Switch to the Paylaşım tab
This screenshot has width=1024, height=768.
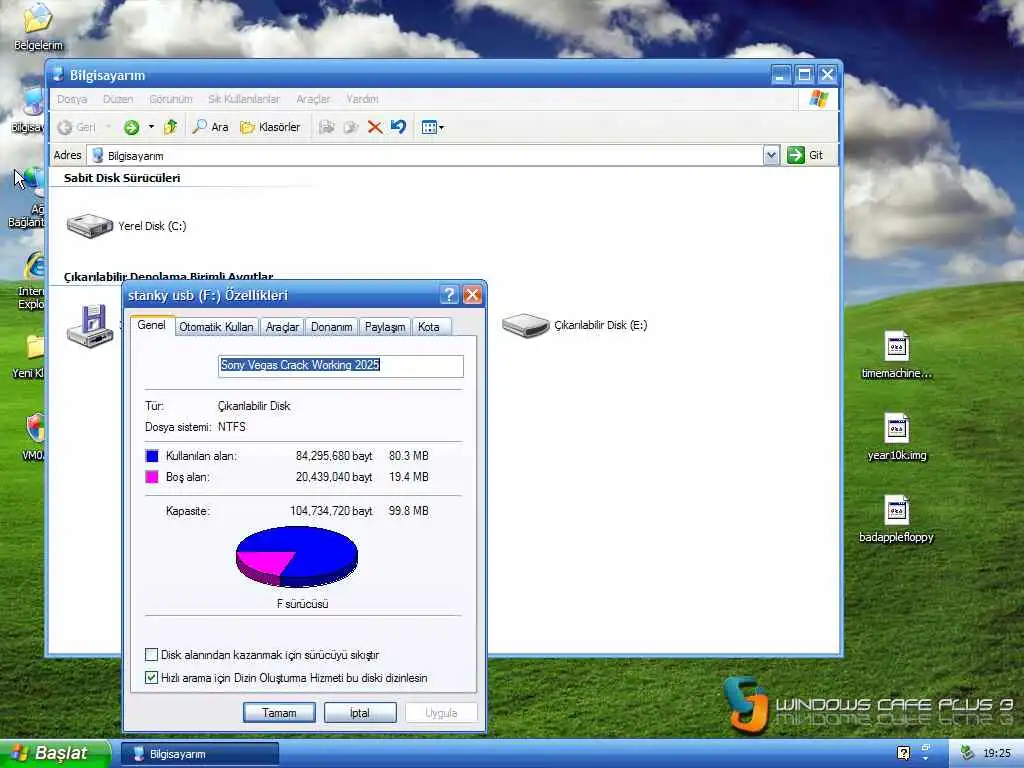point(385,327)
